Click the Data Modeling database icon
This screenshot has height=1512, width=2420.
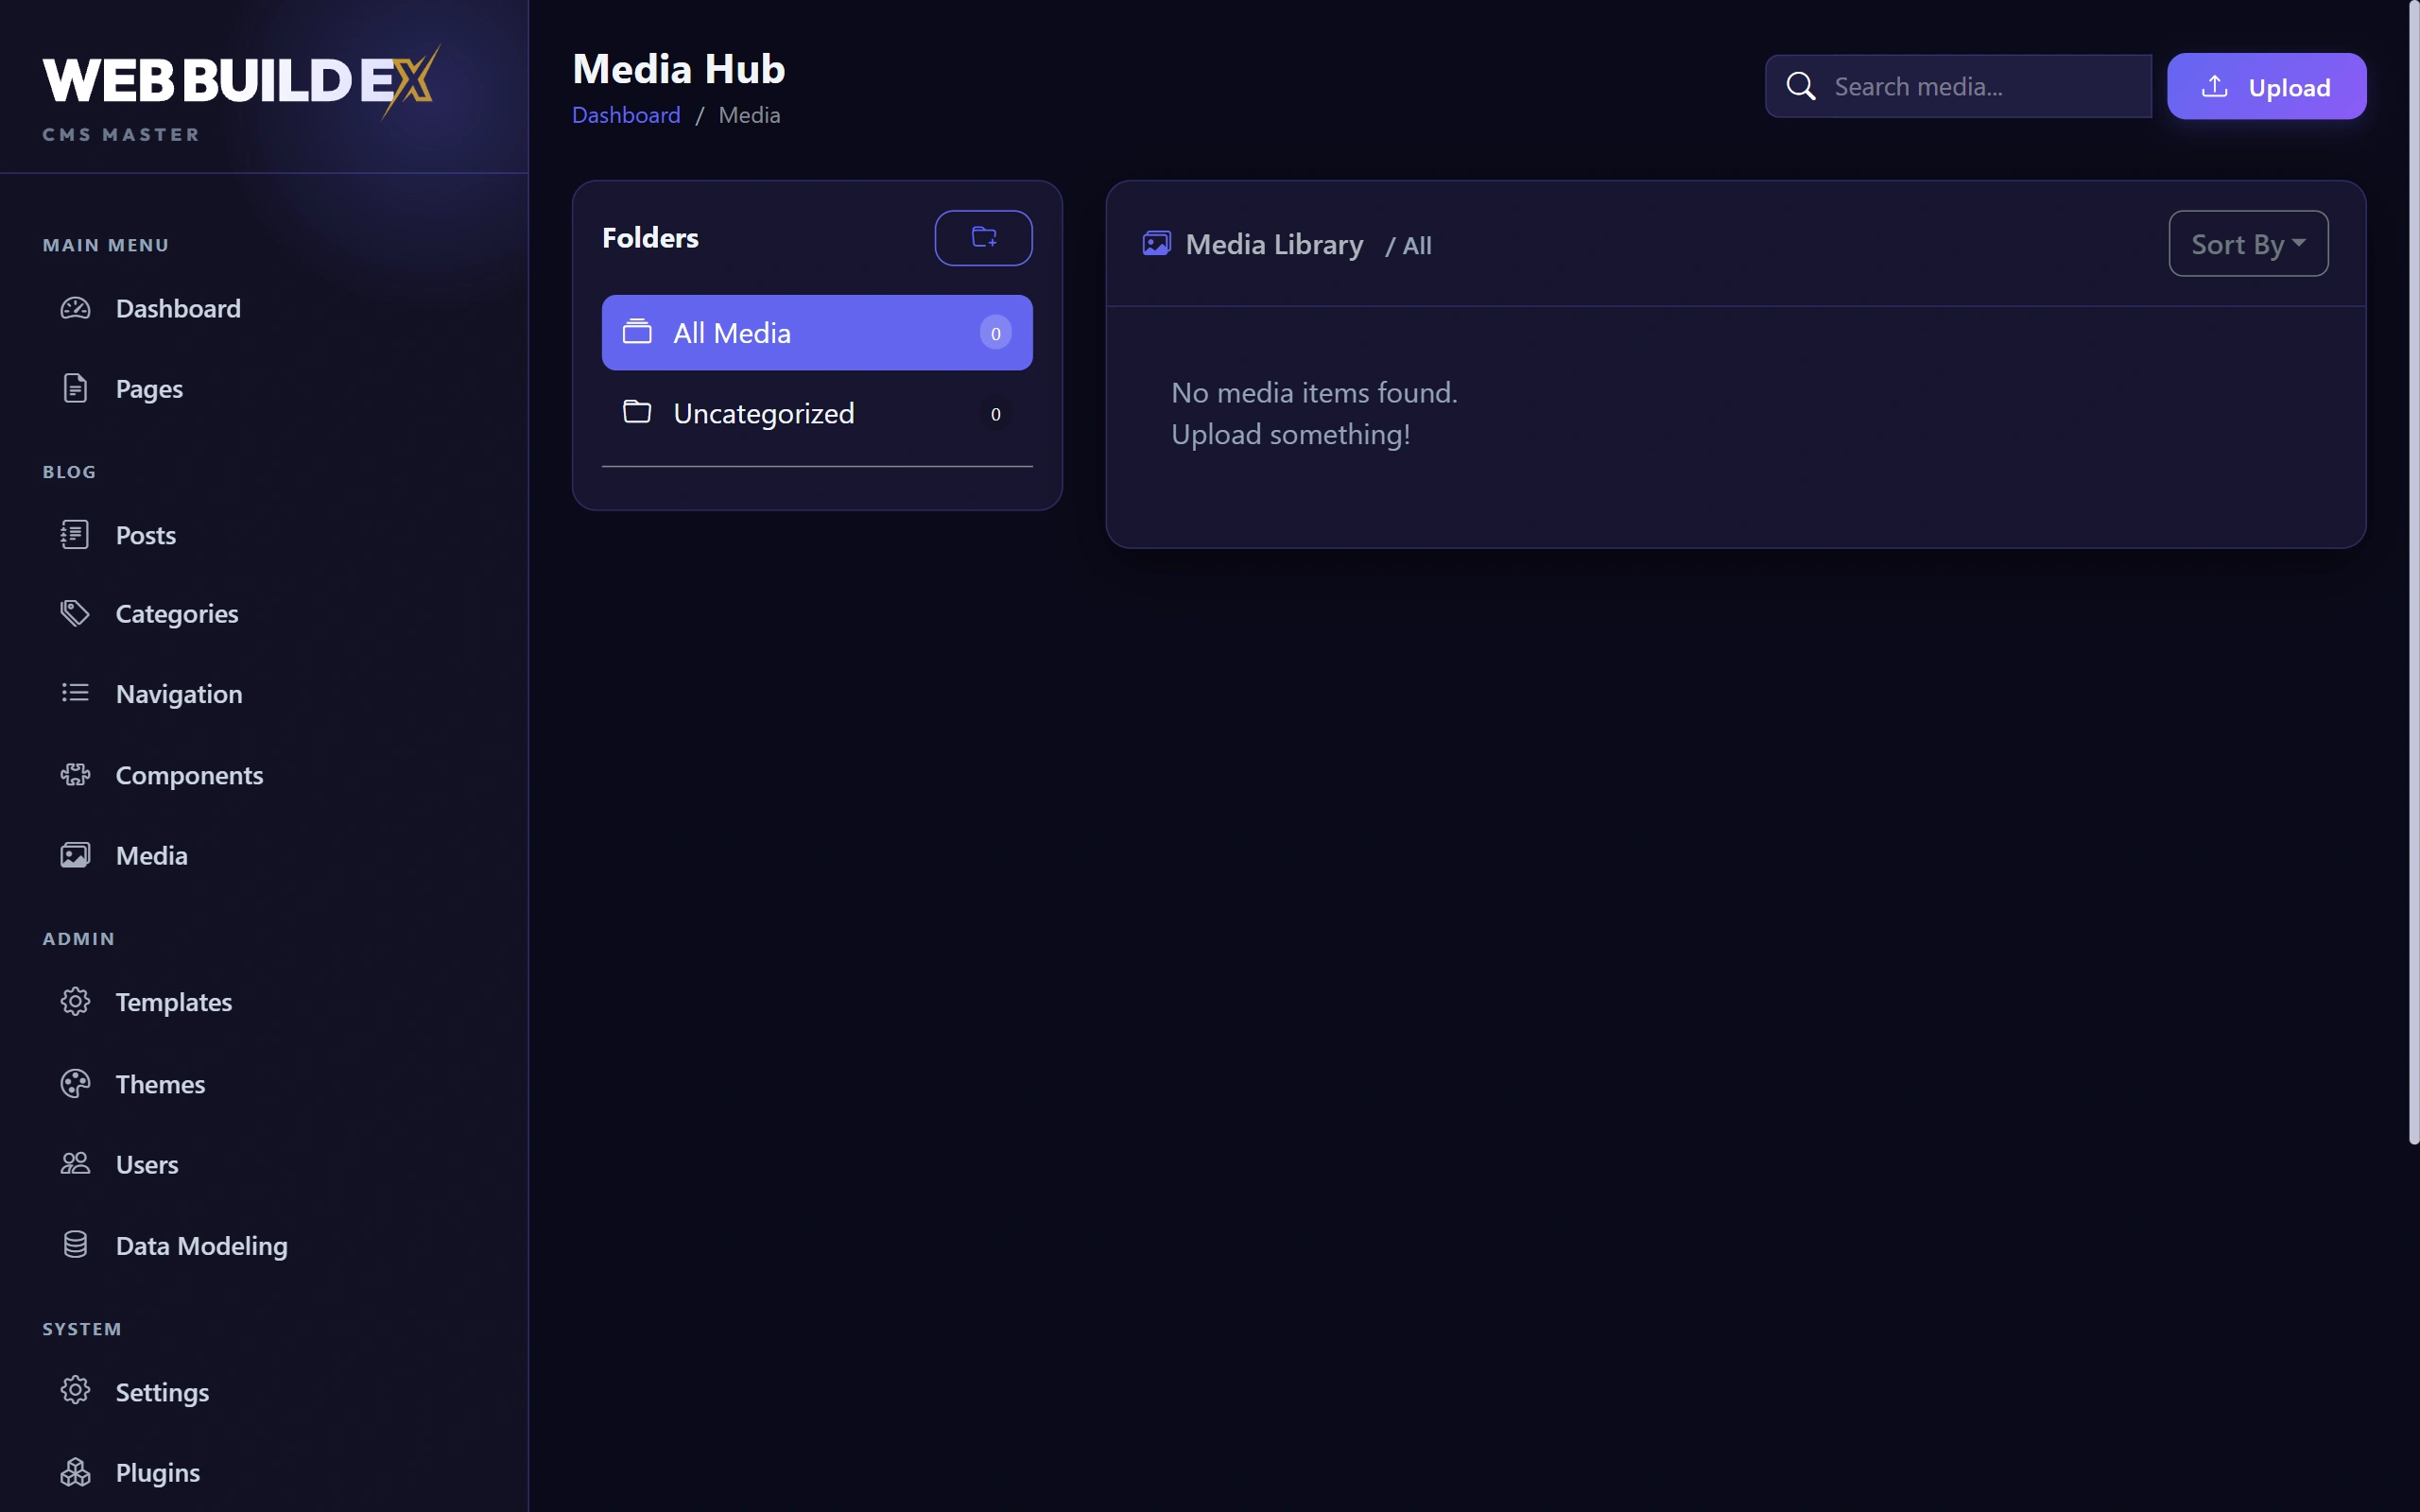coord(75,1245)
